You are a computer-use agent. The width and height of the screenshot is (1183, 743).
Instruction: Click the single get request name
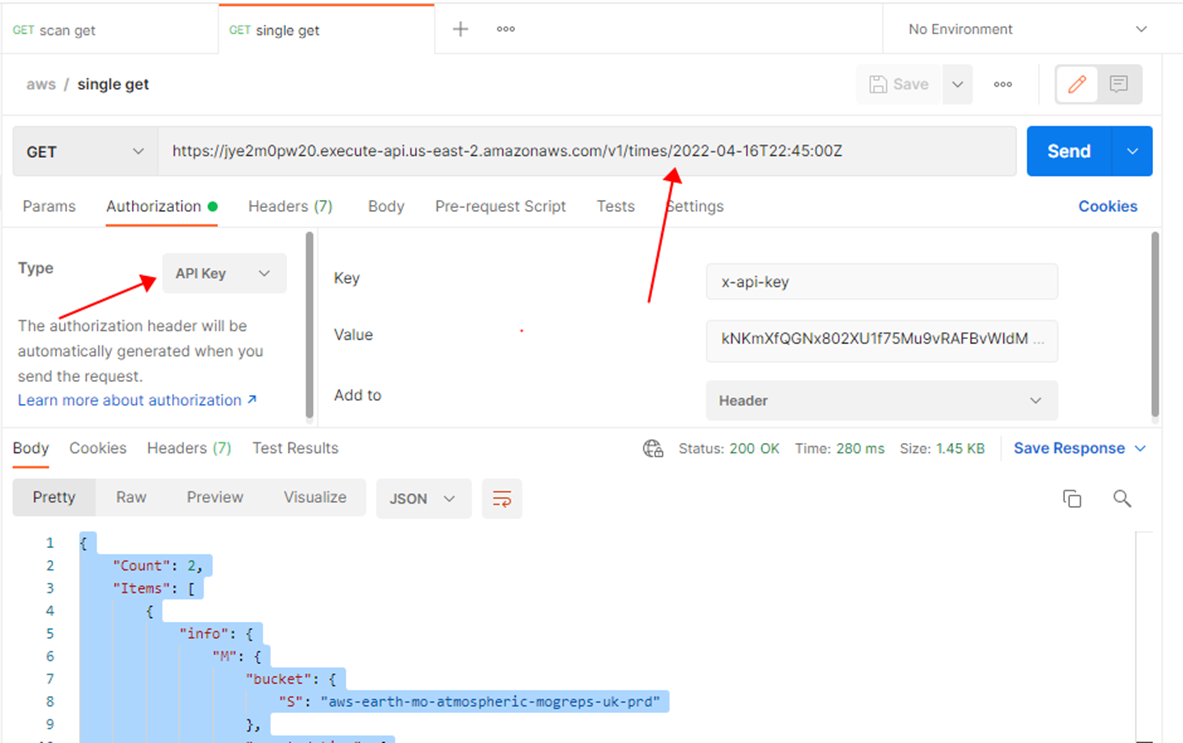click(113, 84)
